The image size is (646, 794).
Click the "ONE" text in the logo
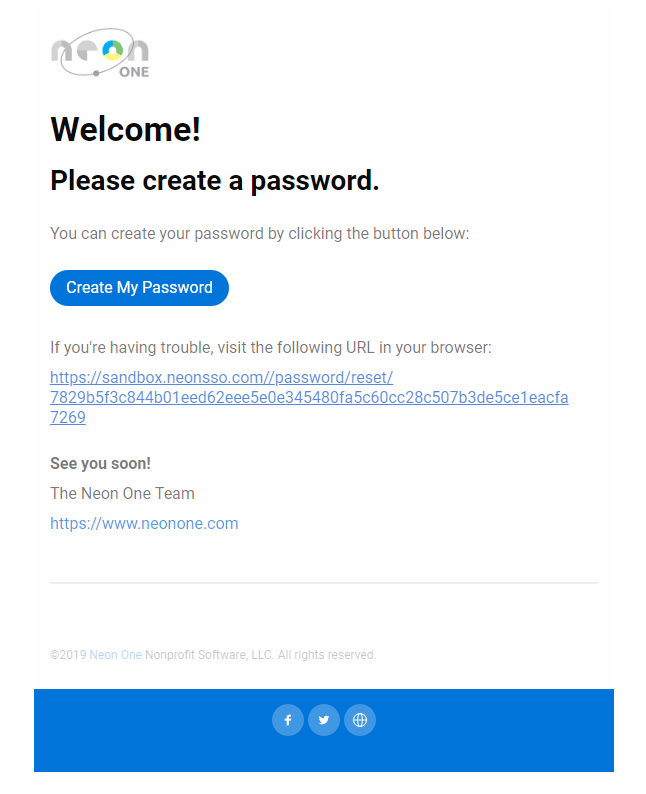(134, 72)
